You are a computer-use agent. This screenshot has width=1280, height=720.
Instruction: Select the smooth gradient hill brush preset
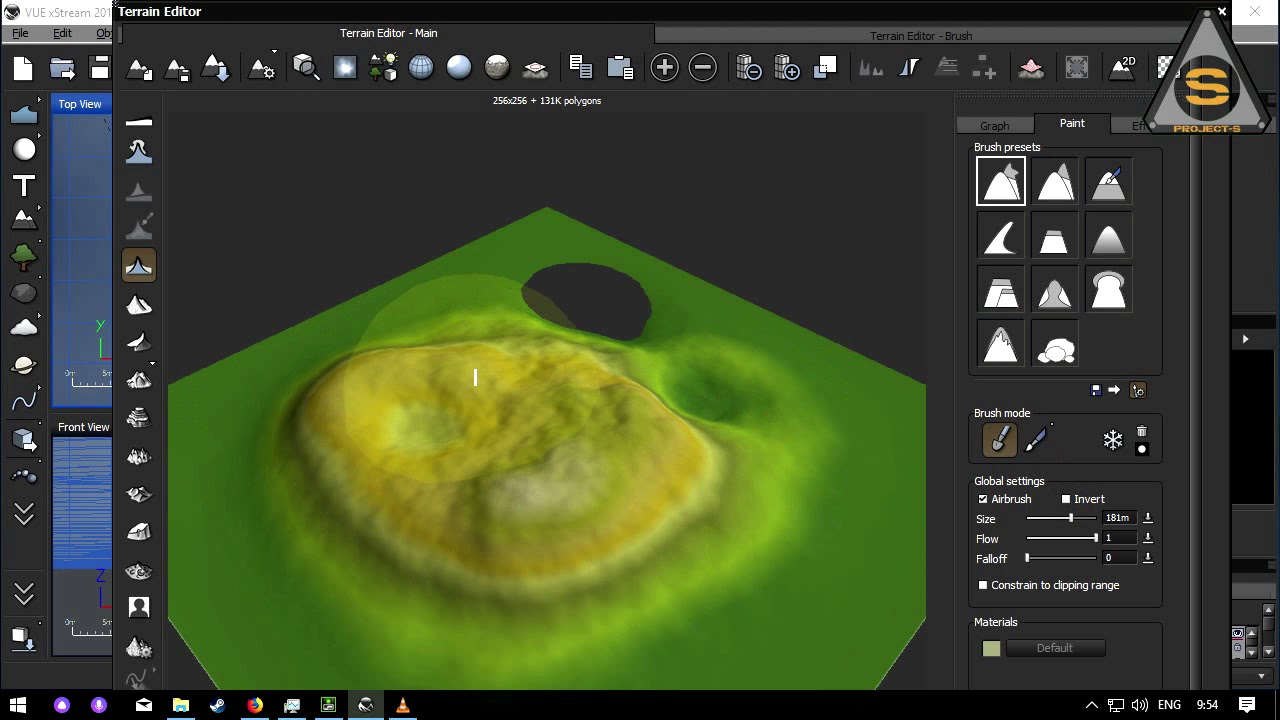tap(1109, 237)
